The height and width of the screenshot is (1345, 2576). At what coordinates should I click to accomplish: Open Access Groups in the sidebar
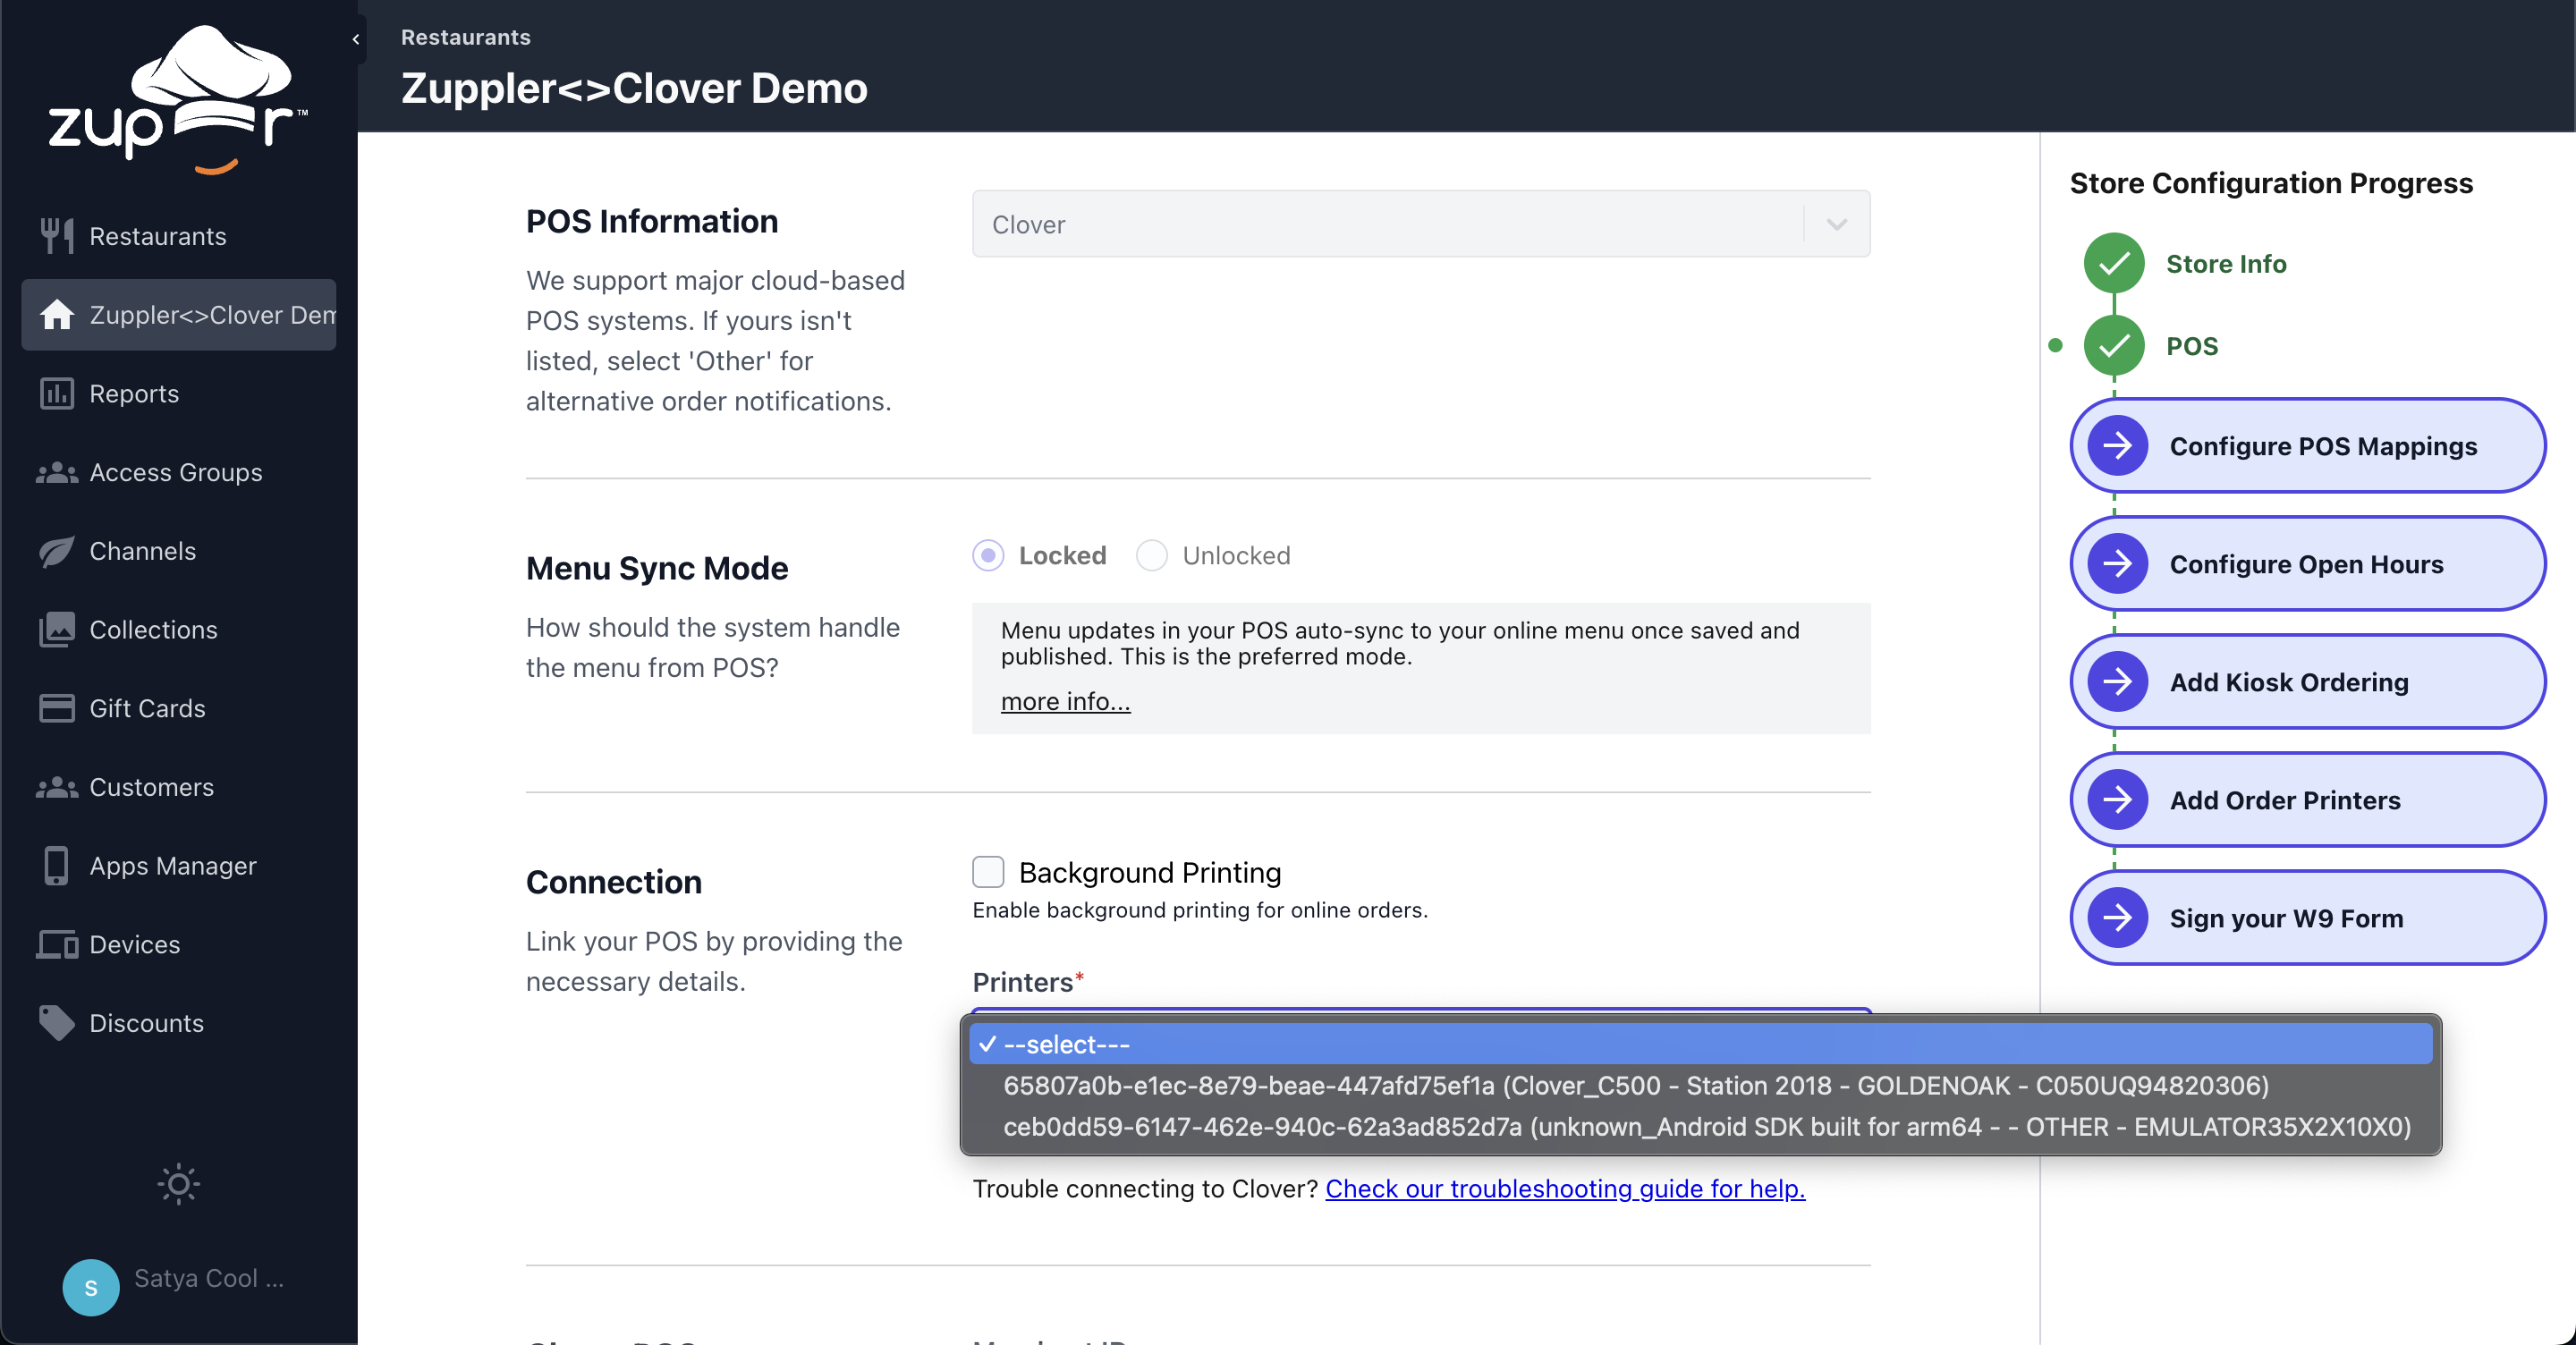pos(175,472)
